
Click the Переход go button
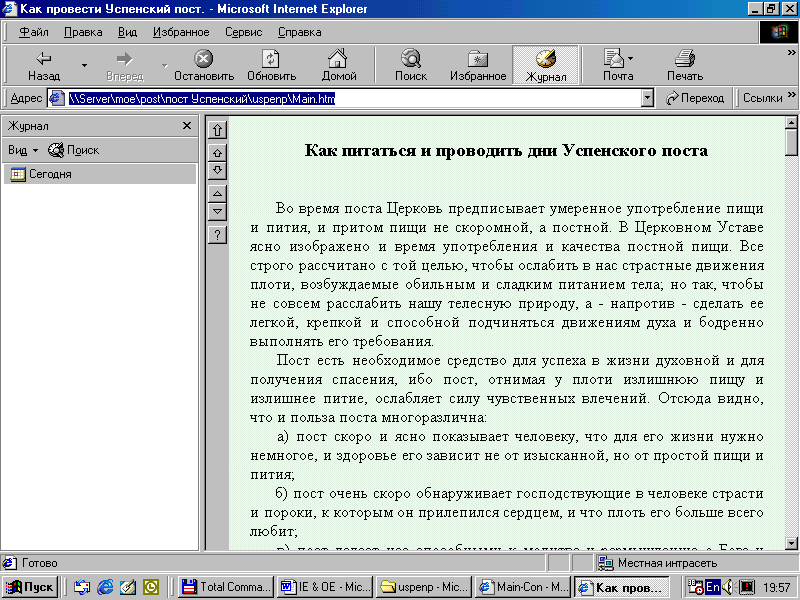pos(695,98)
